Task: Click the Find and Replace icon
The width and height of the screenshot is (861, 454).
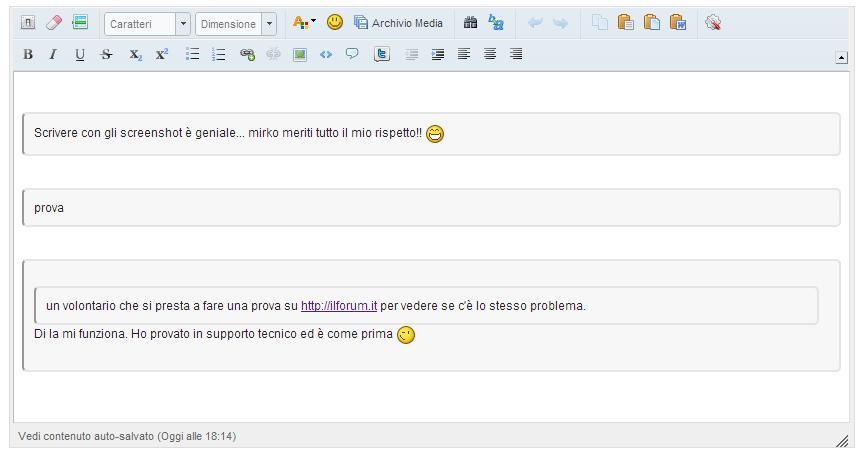Action: 496,23
